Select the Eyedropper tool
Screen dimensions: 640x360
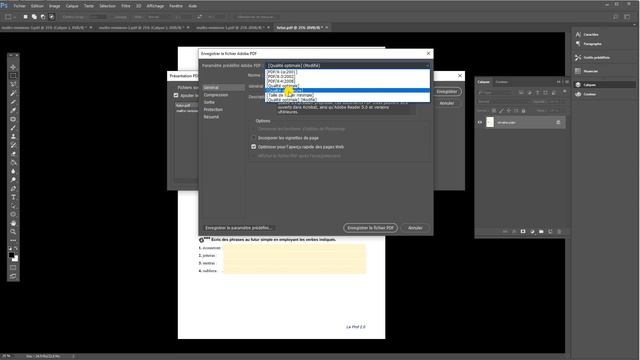click(13, 111)
